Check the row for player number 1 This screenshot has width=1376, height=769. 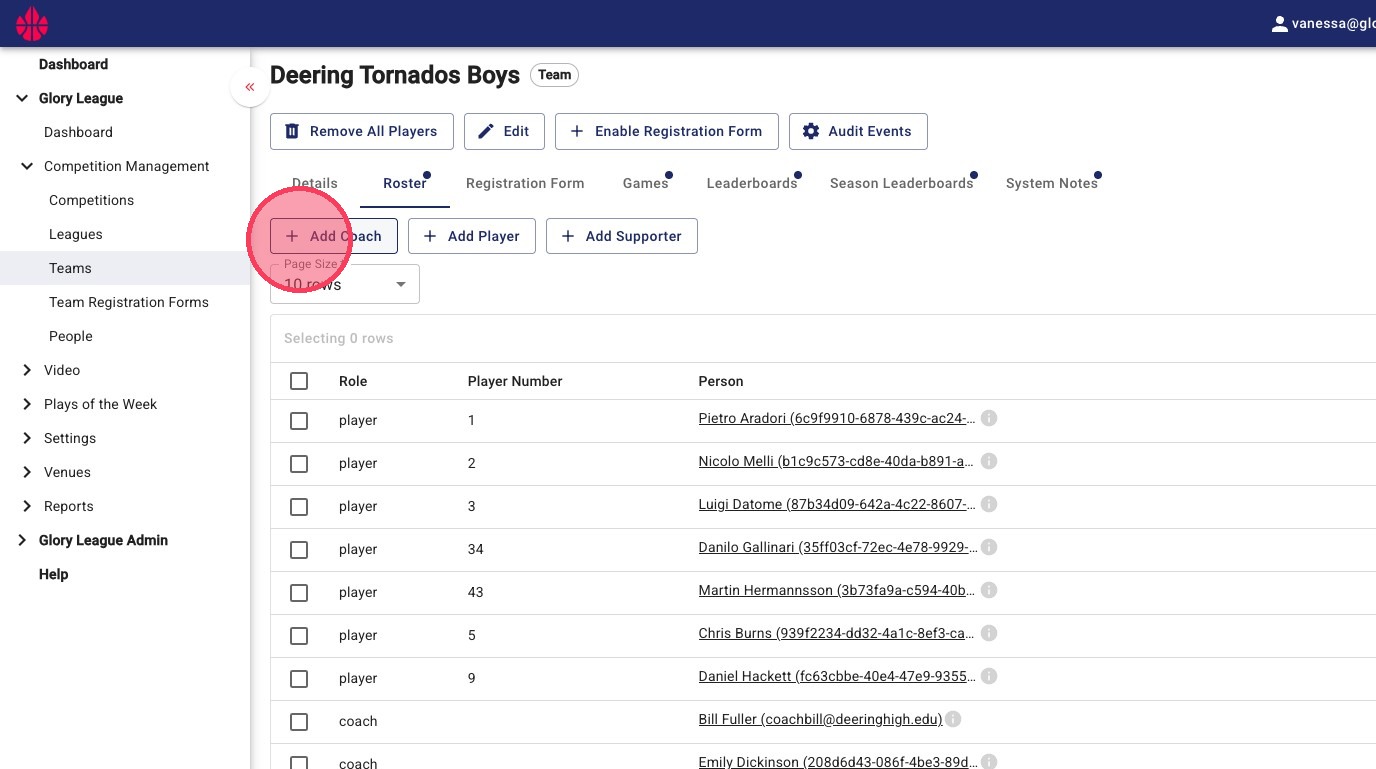click(x=299, y=421)
